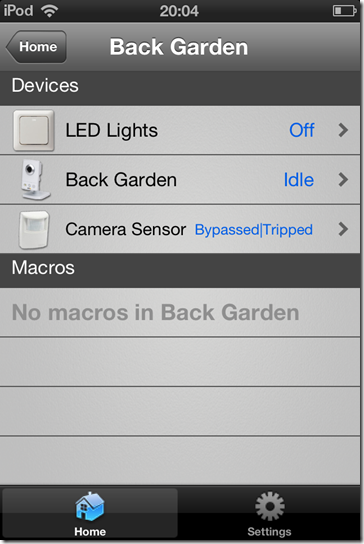364x544 pixels.
Task: Select the LED Lights device name
Action: point(112,130)
